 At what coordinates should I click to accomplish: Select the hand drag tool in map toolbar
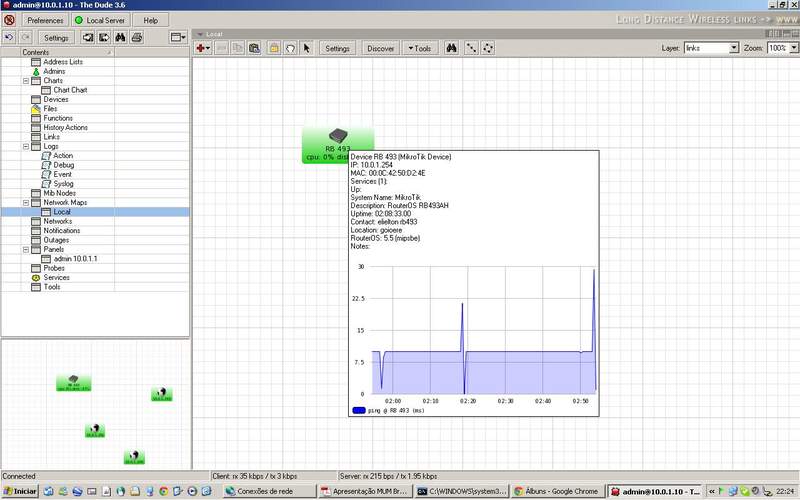click(x=290, y=48)
